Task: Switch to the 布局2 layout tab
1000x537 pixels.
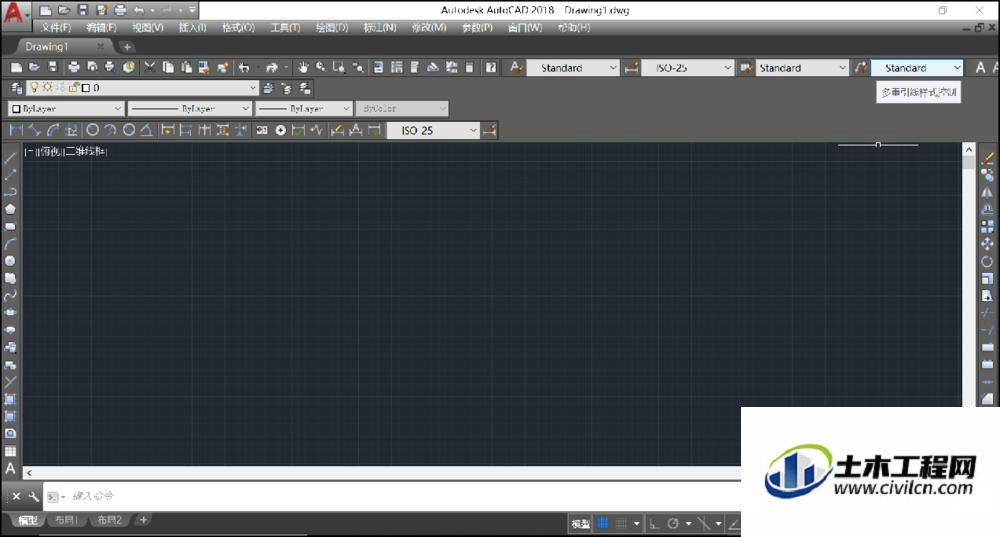Action: [x=109, y=520]
